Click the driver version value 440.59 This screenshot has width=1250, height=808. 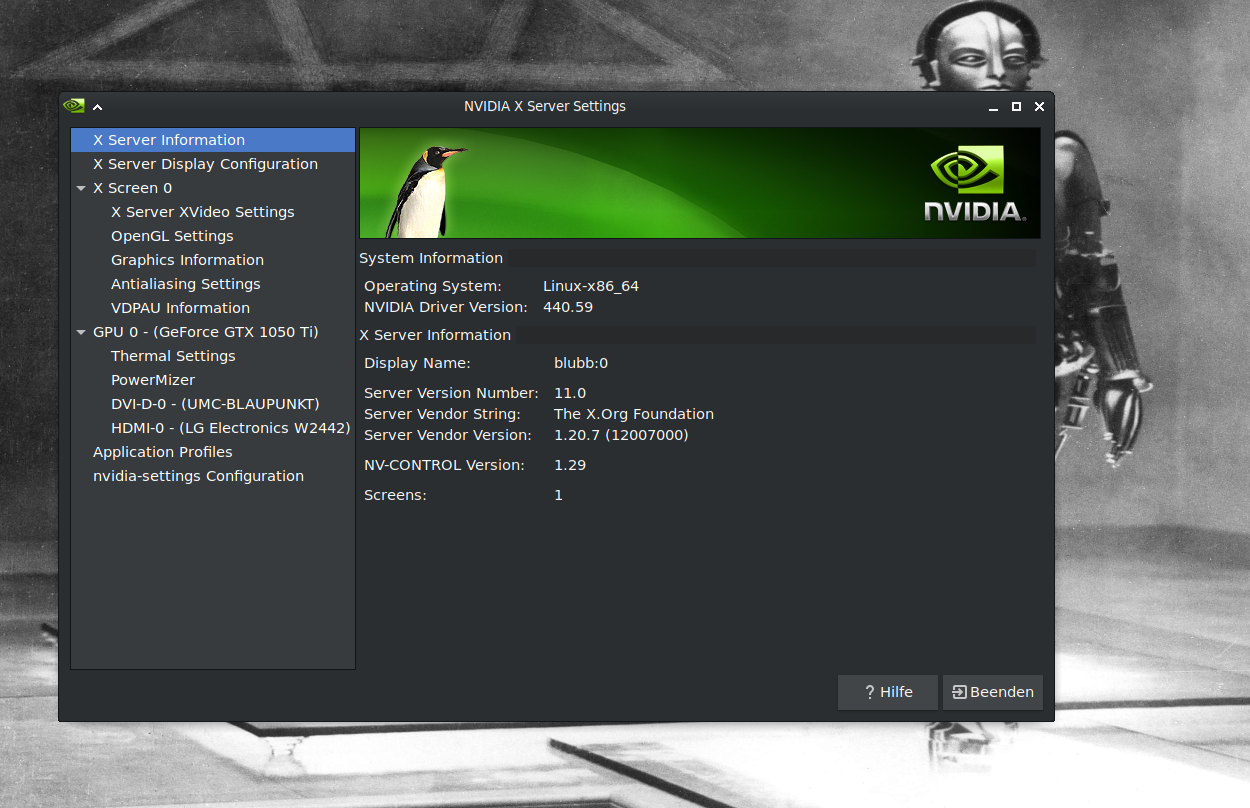pyautogui.click(x=568, y=307)
